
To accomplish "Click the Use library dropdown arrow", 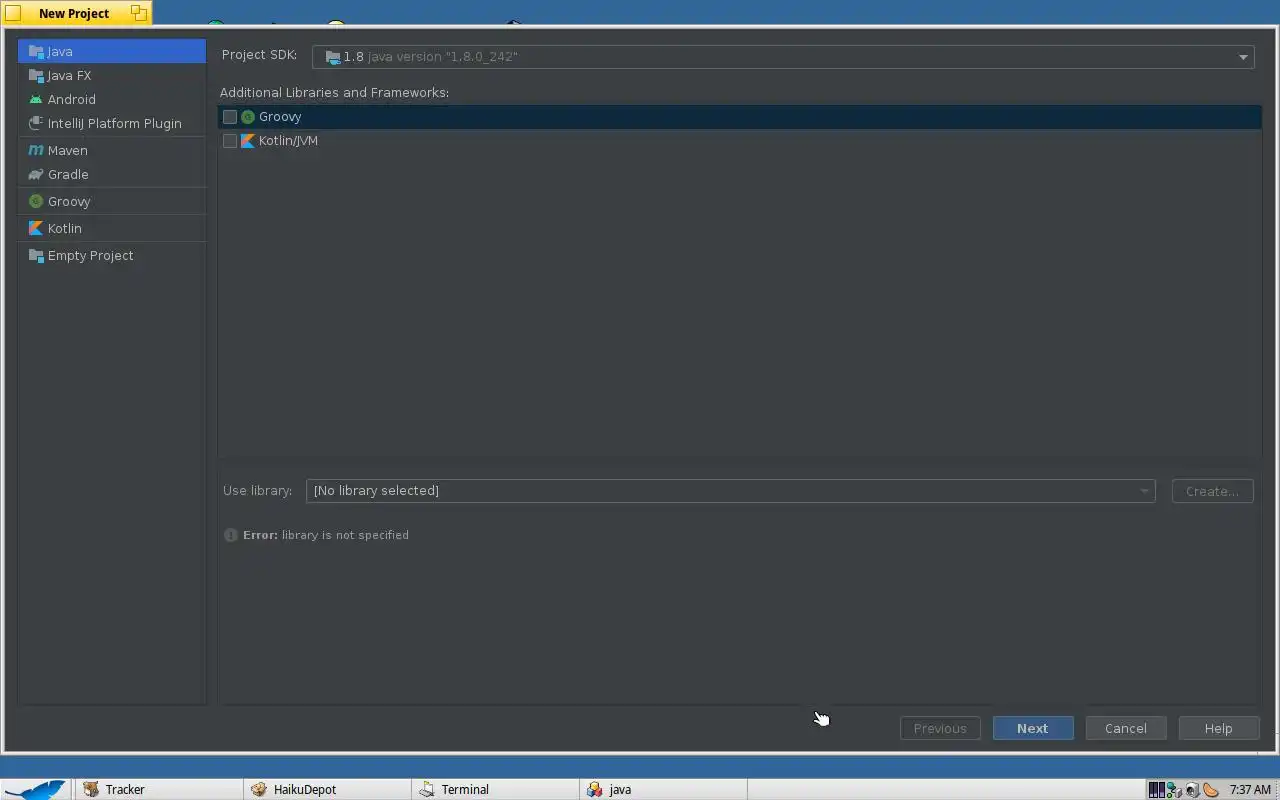I will (1144, 491).
